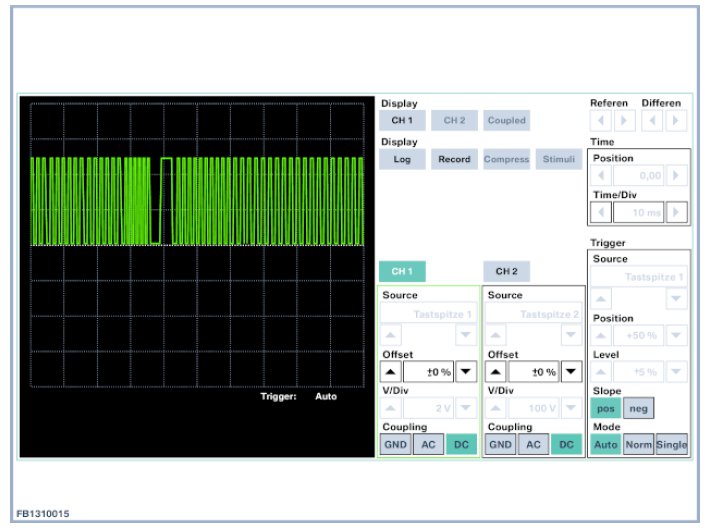Open the CH 1 Source down arrow
Image resolution: width=713 pixels, height=531 pixels.
tap(465, 336)
